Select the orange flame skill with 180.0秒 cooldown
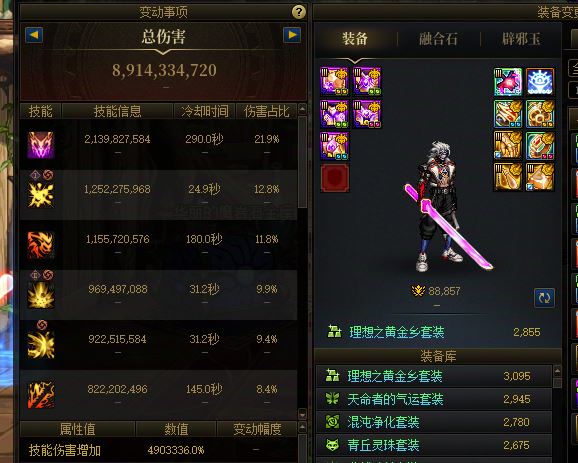The image size is (578, 463). pyautogui.click(x=41, y=245)
